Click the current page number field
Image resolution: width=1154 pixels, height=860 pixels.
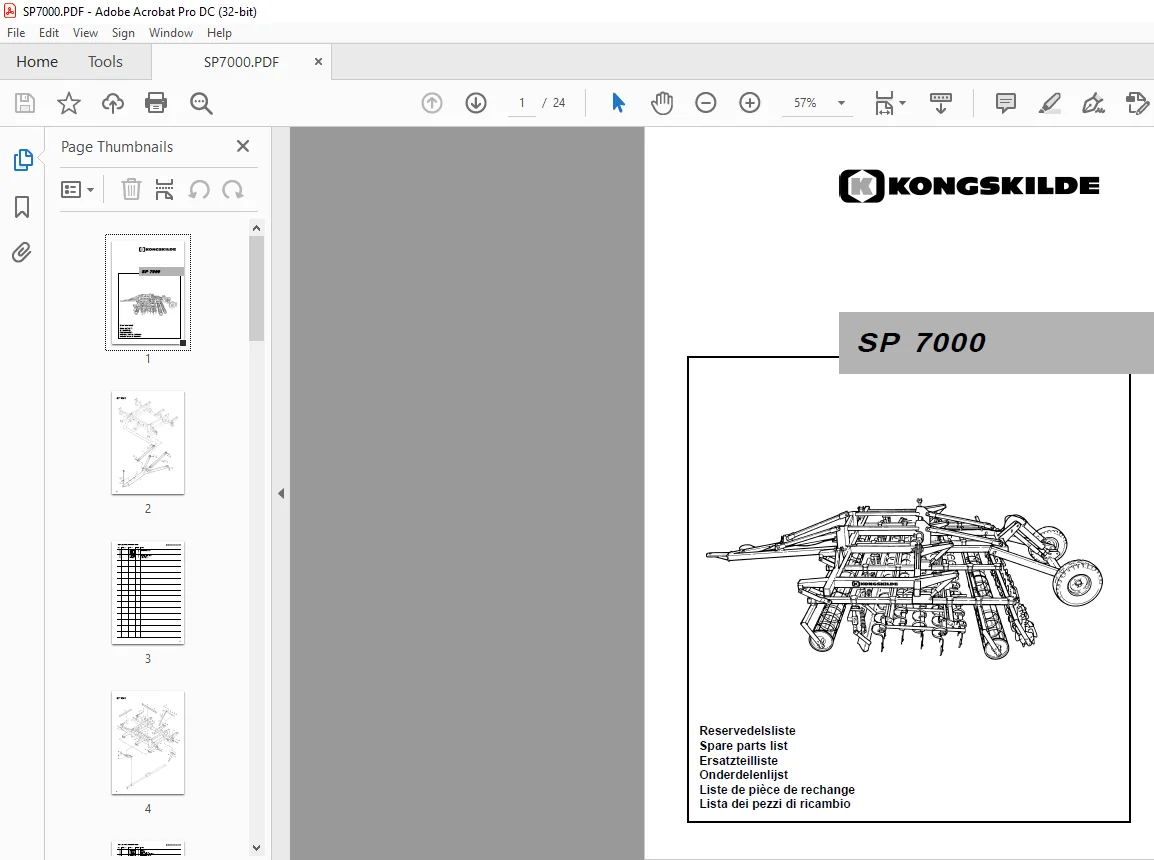tap(522, 103)
